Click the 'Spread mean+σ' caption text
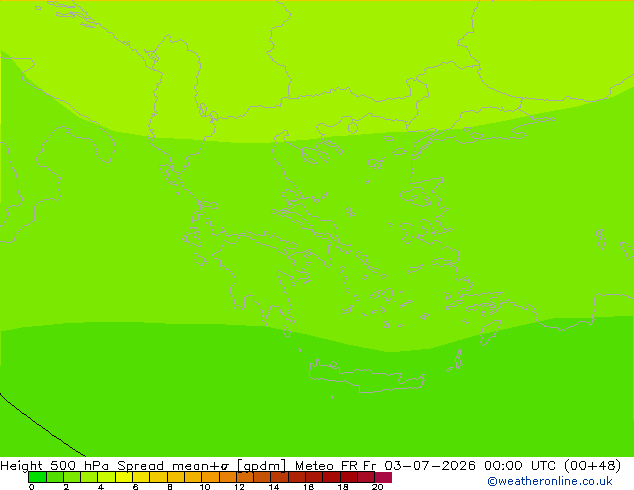Screen dimensions: 634x490 click(x=173, y=466)
